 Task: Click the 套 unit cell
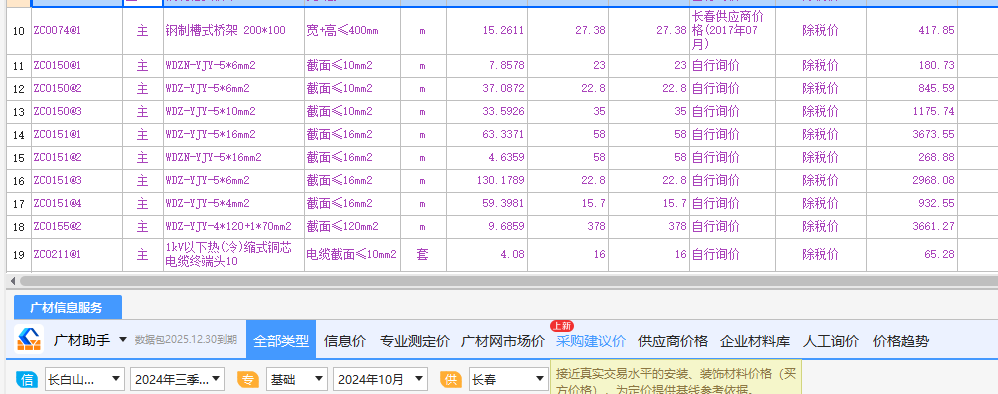pyautogui.click(x=423, y=255)
